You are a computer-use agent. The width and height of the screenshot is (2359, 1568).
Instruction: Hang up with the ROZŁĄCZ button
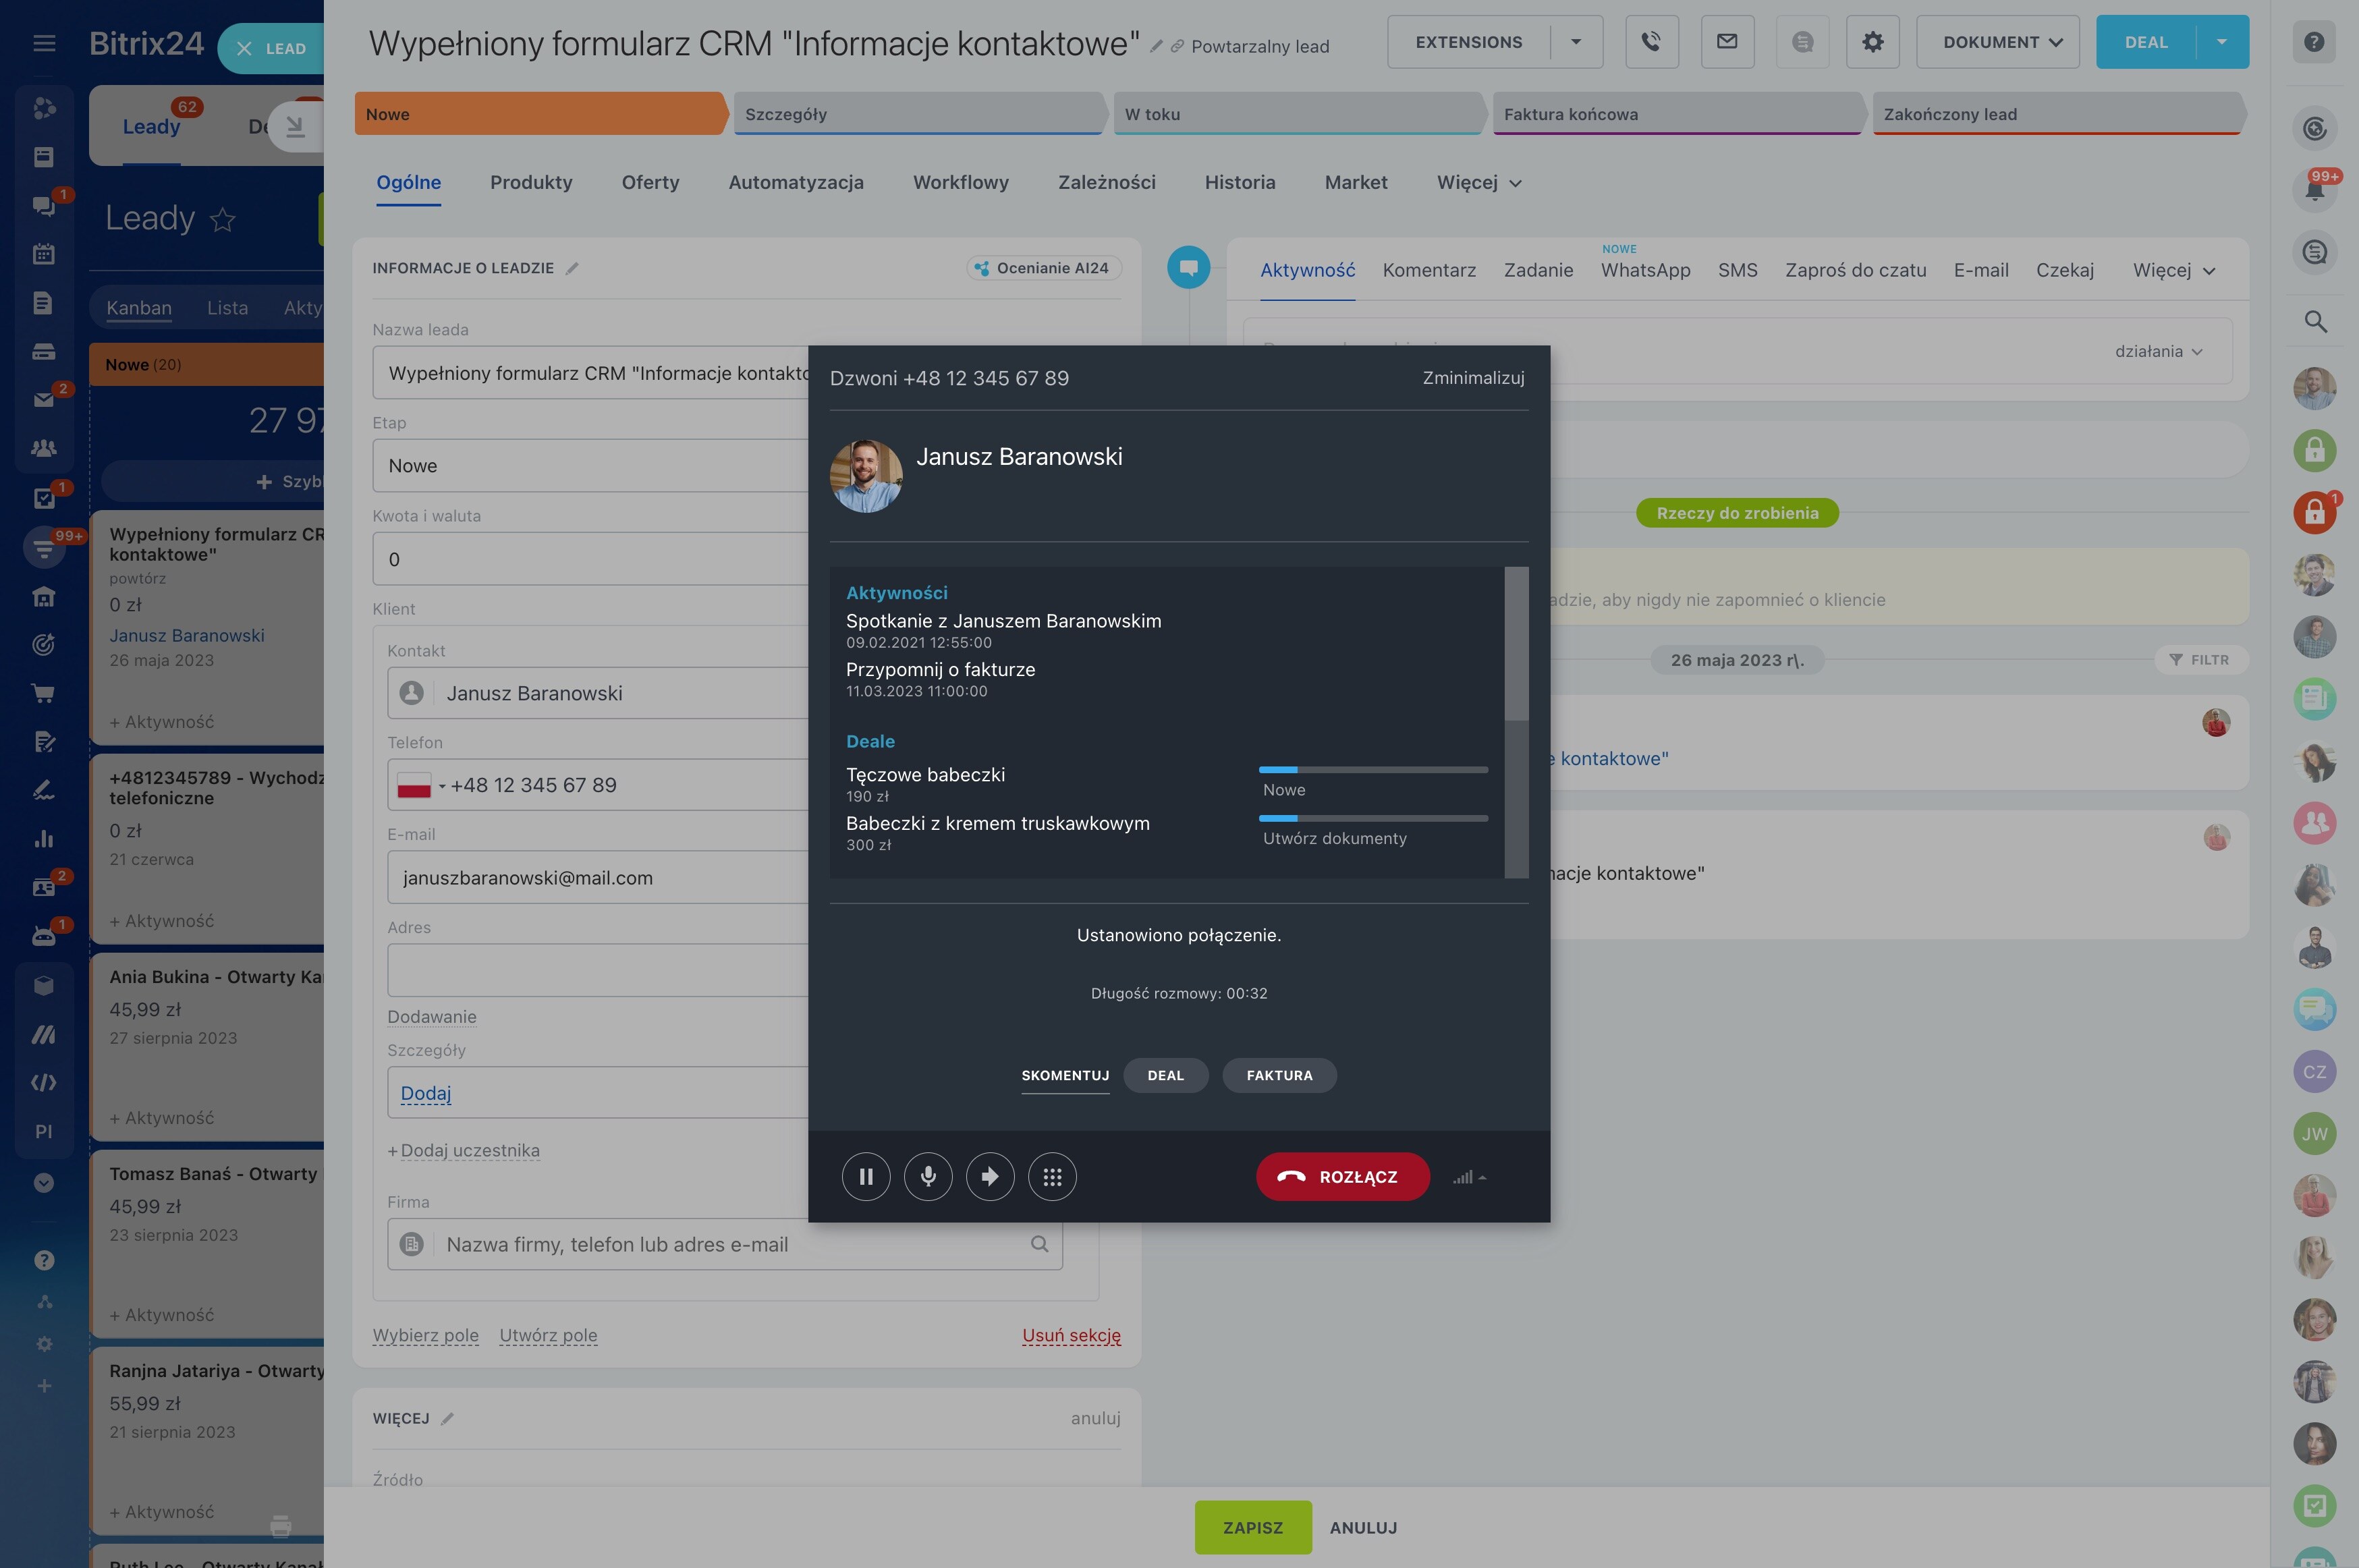pyautogui.click(x=1342, y=1177)
